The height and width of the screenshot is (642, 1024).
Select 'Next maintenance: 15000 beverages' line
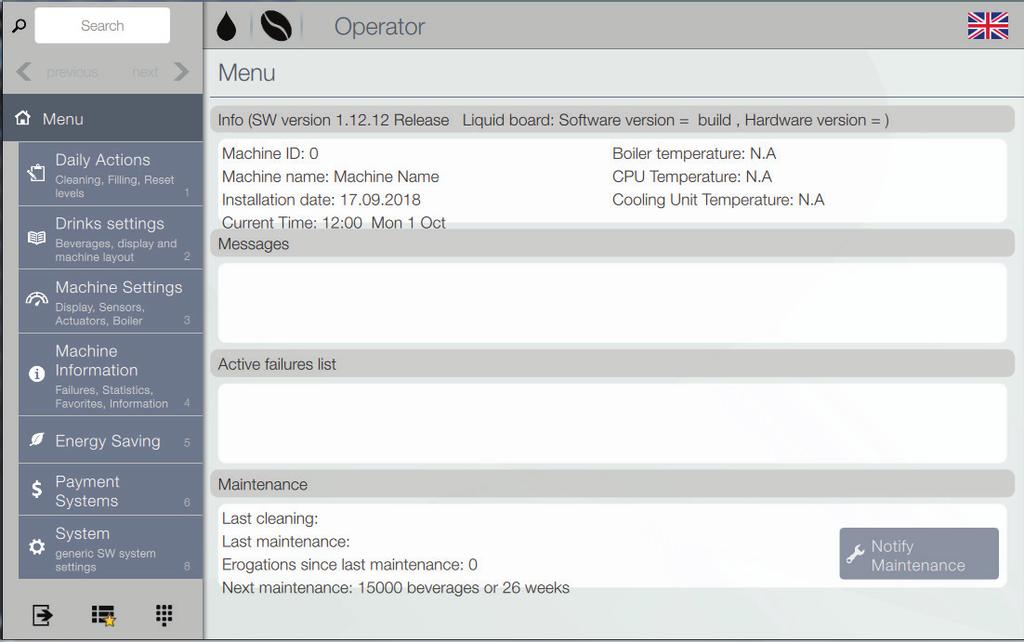[396, 588]
